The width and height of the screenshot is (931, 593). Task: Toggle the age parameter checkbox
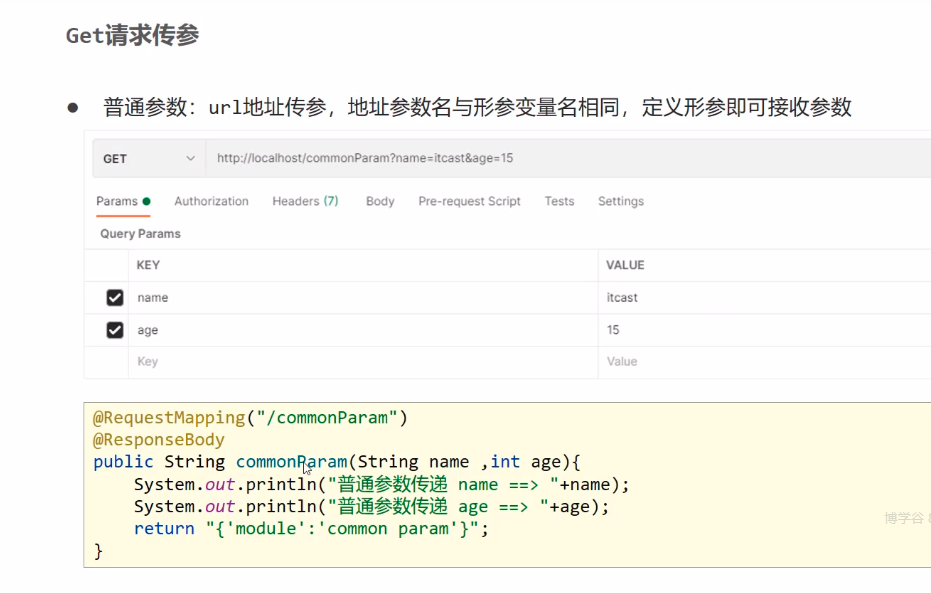click(x=115, y=330)
